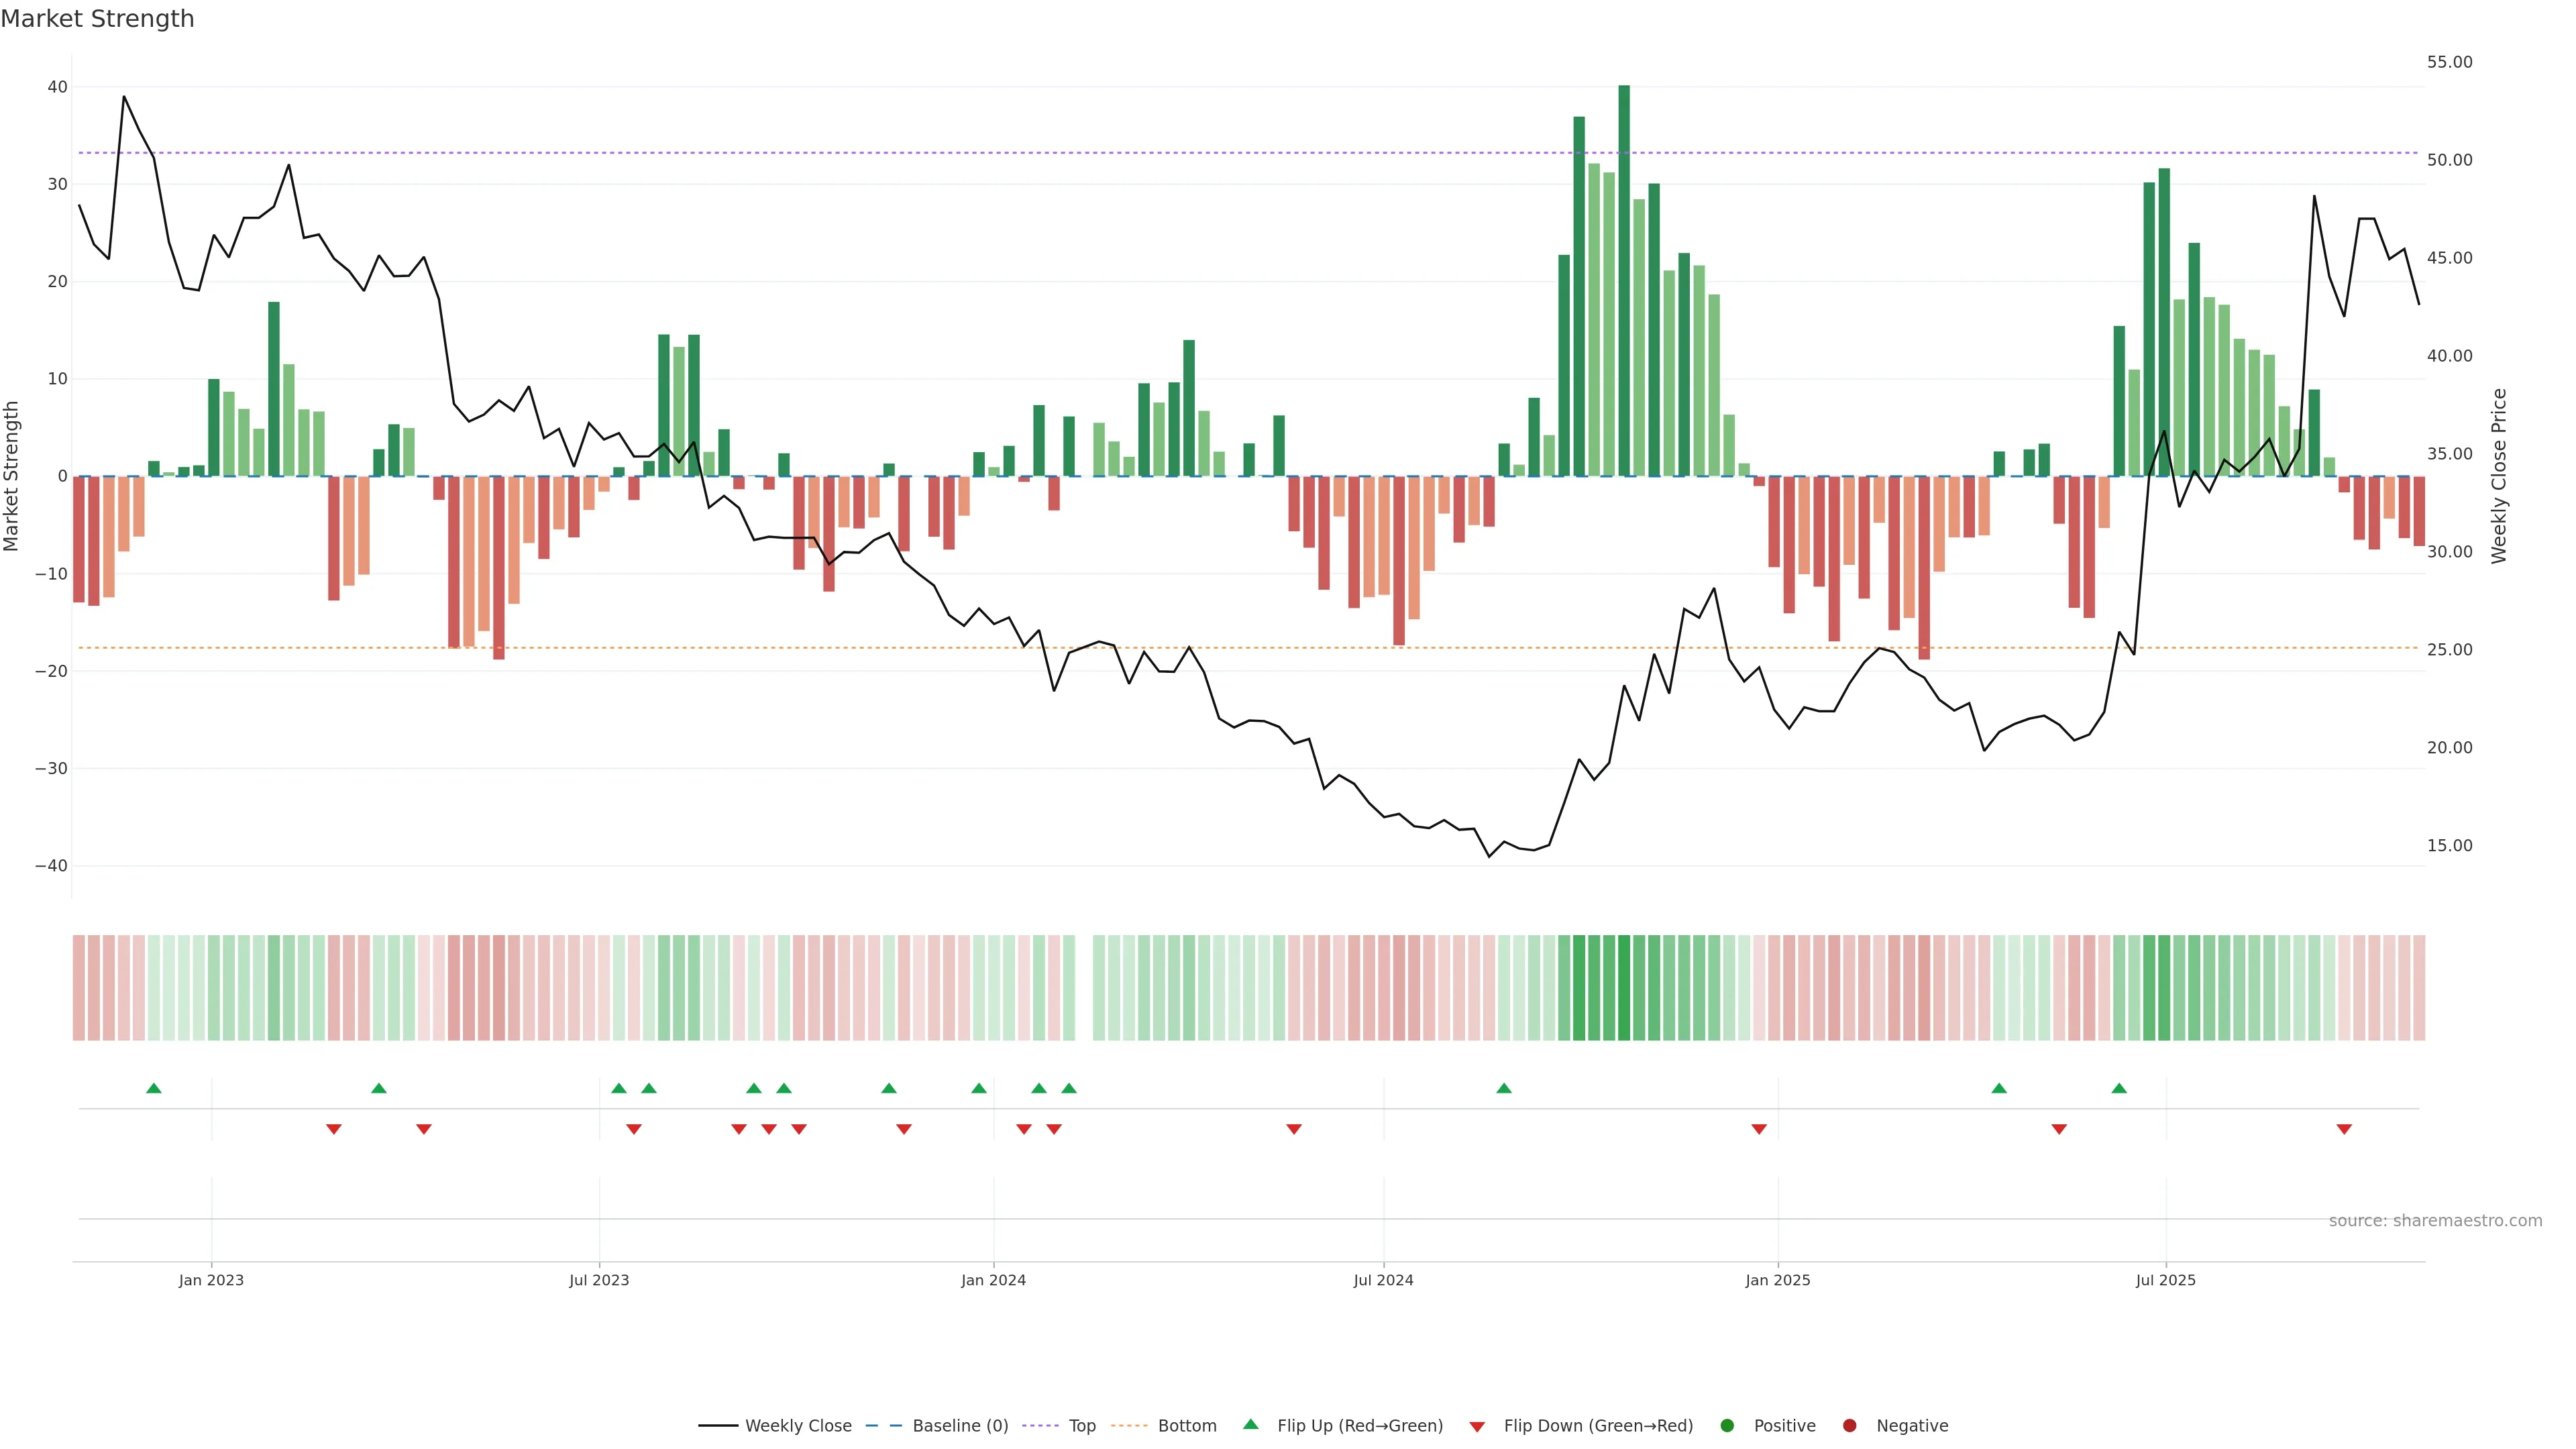2576x1449 pixels.
Task: Click the Flip Down legend triangle icon
Action: pyautogui.click(x=1477, y=1427)
